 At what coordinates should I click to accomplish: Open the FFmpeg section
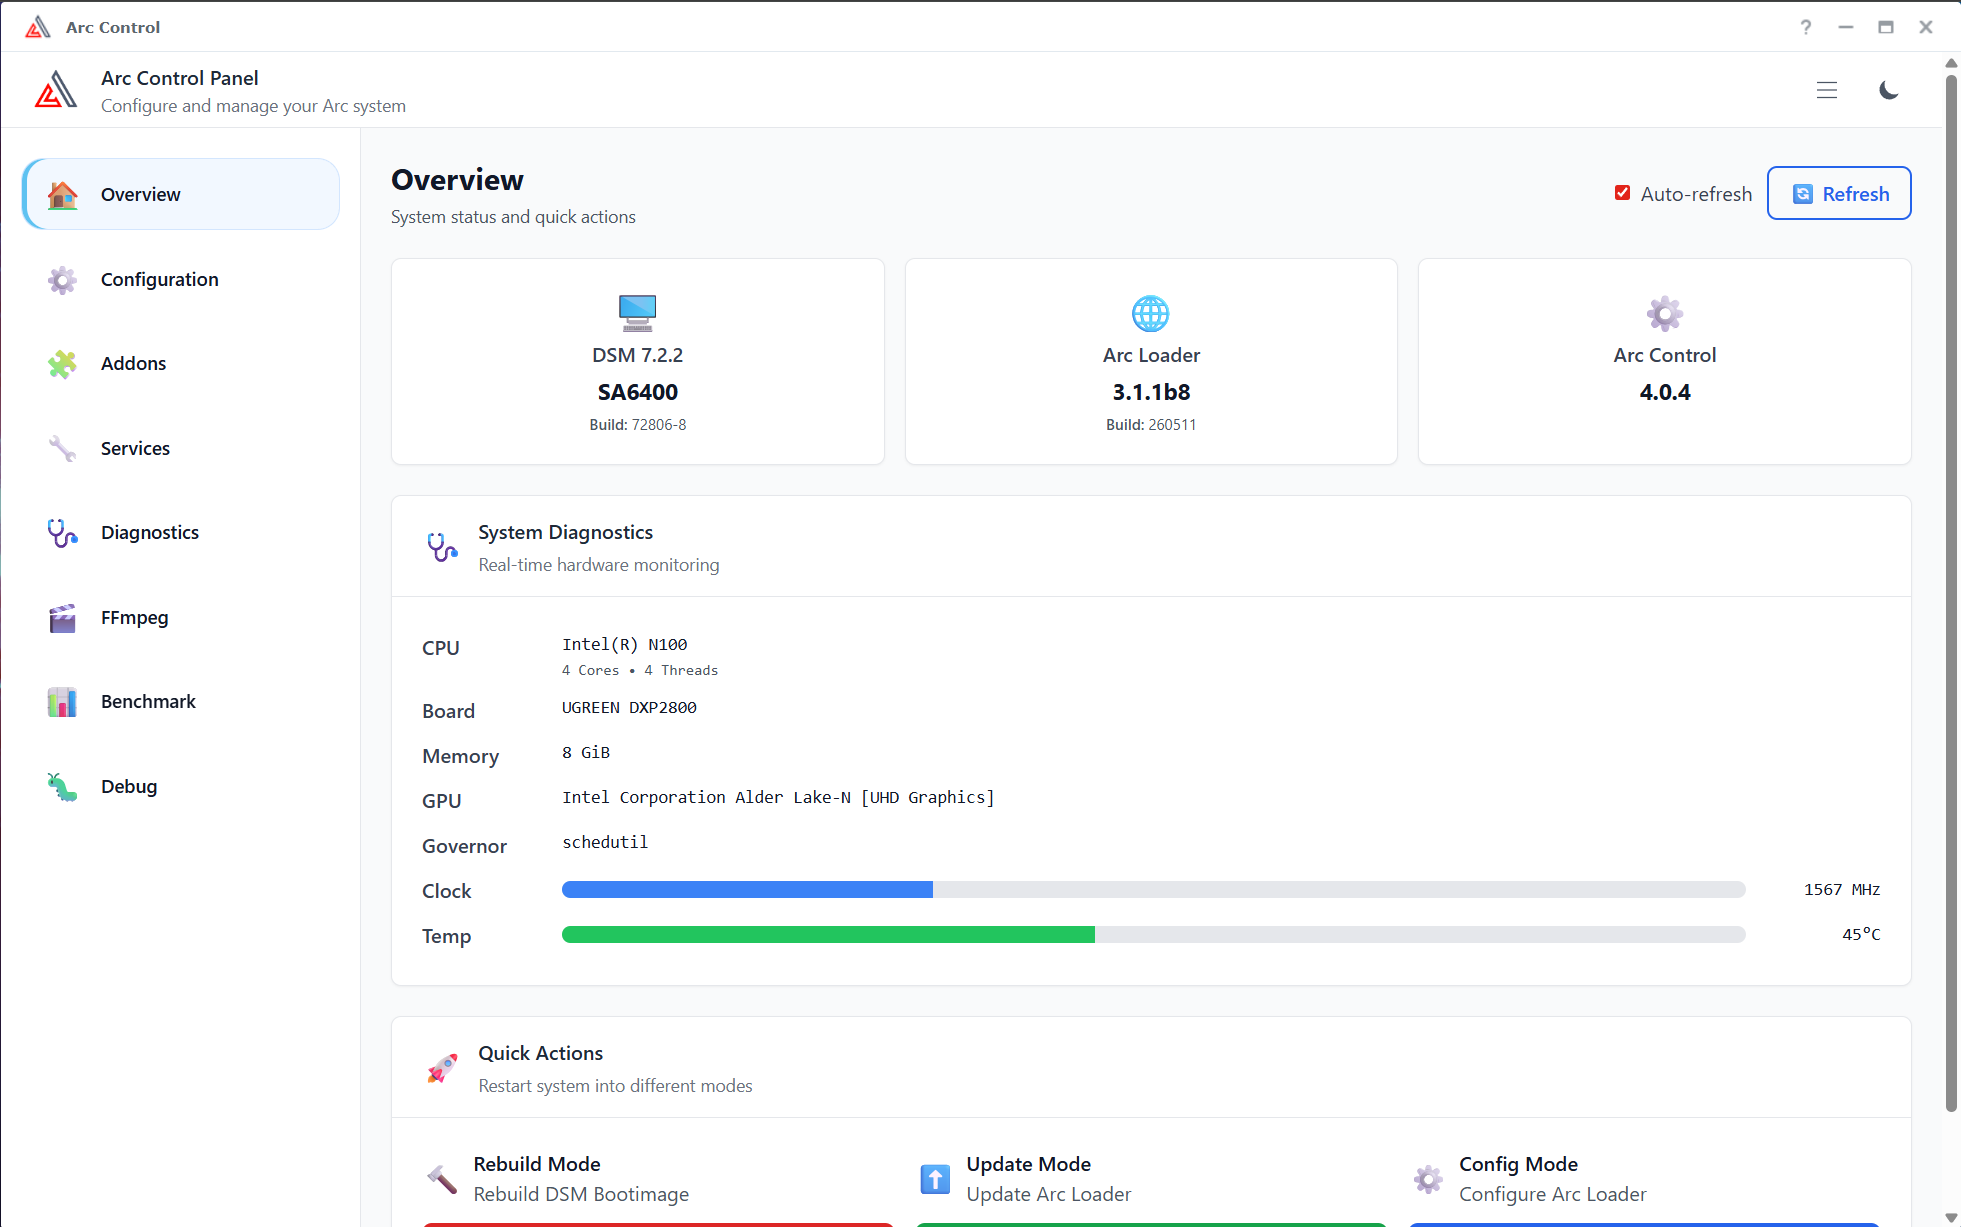181,617
